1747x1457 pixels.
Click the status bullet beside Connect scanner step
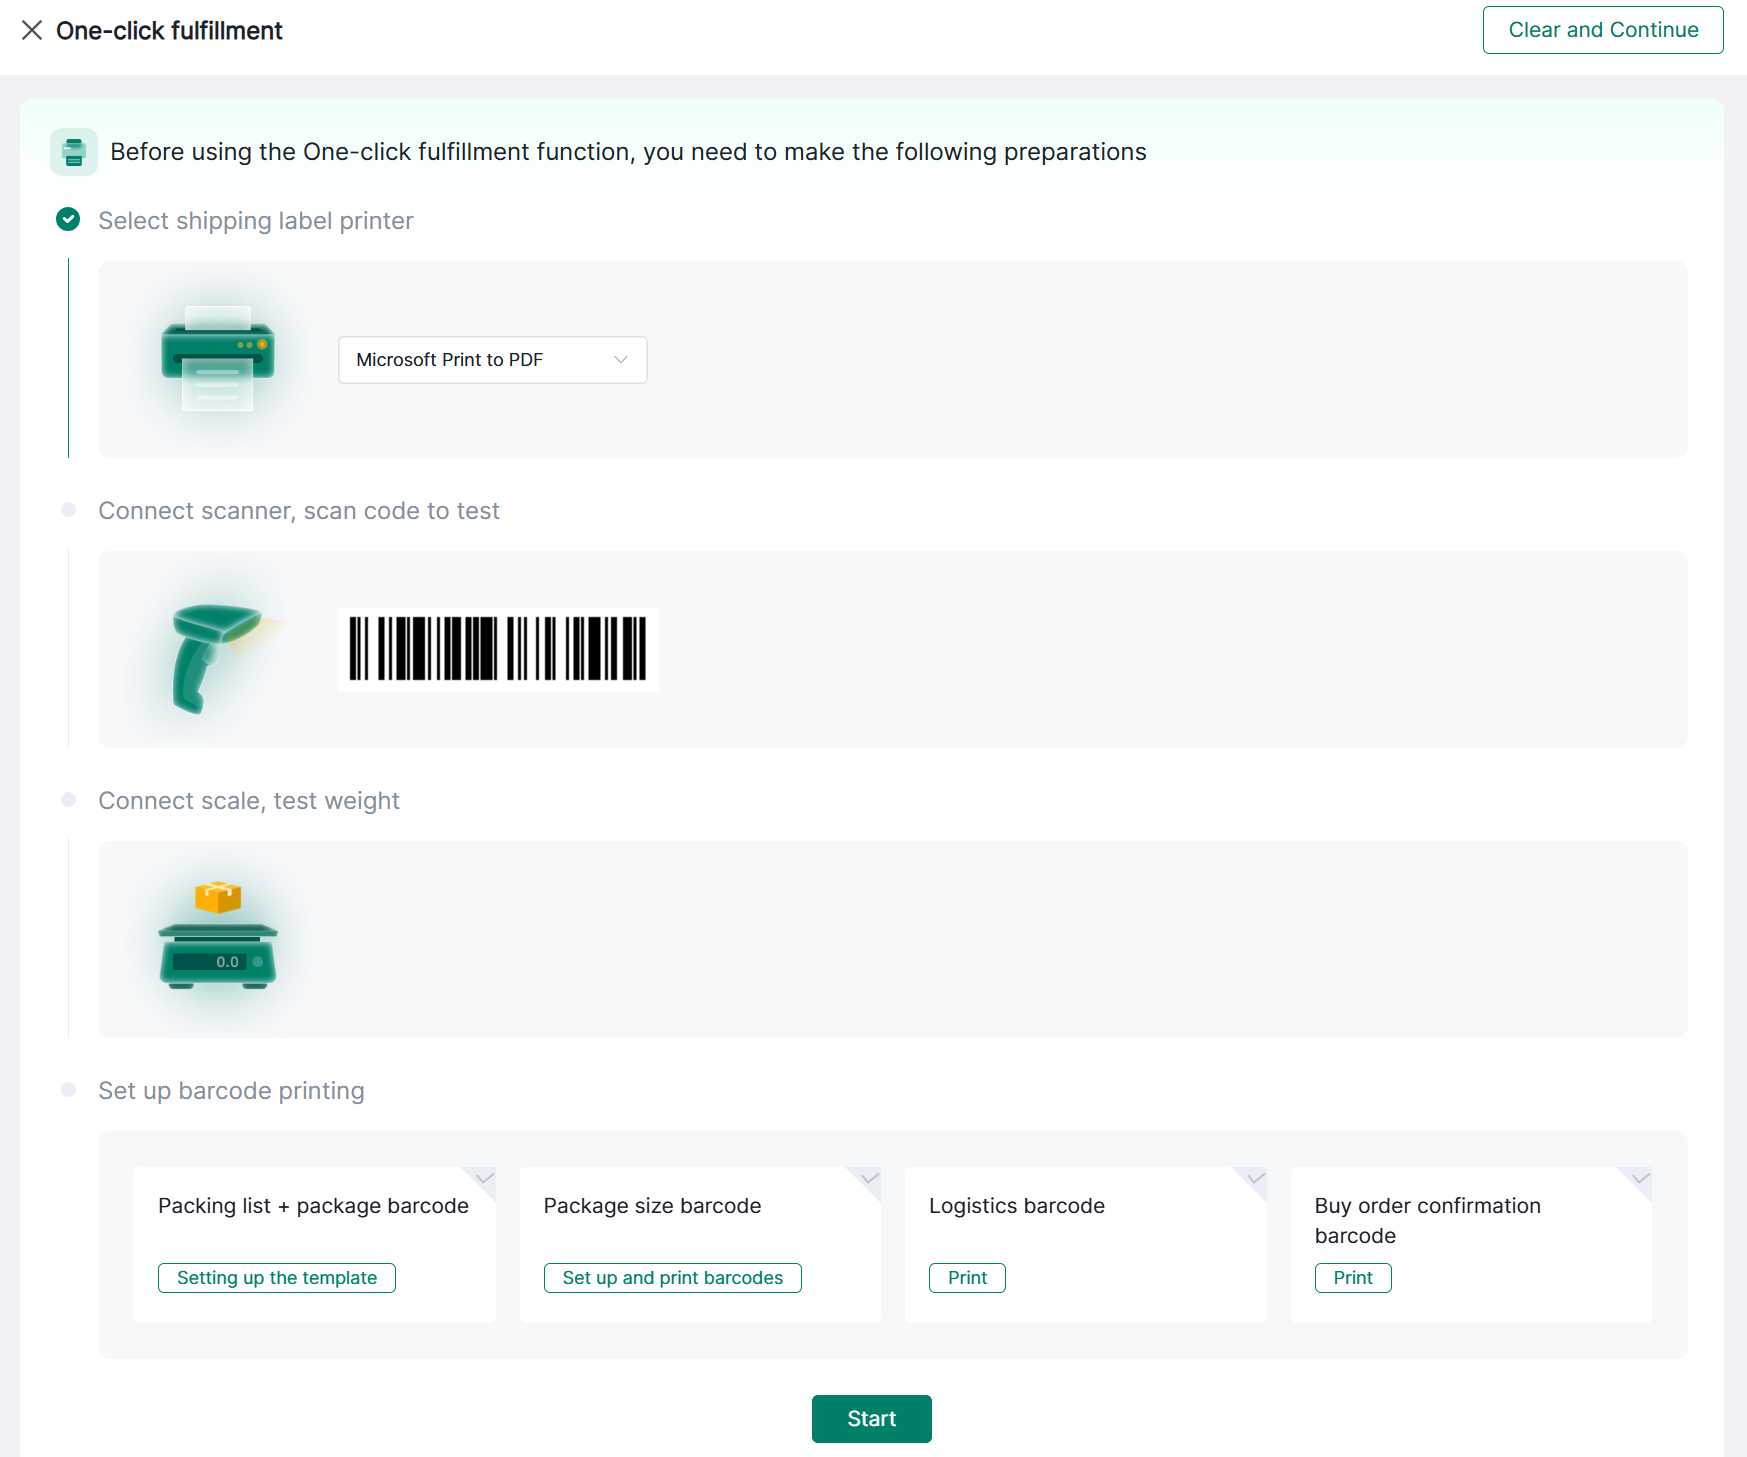[x=67, y=509]
